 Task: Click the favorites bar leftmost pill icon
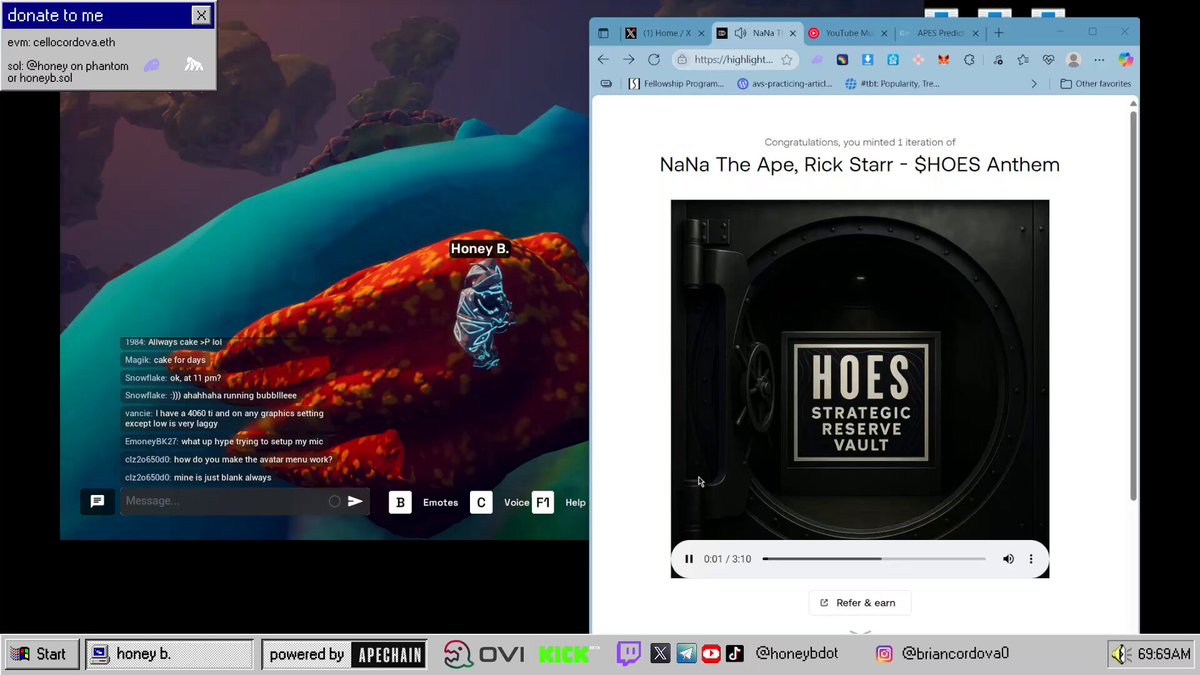coord(606,84)
